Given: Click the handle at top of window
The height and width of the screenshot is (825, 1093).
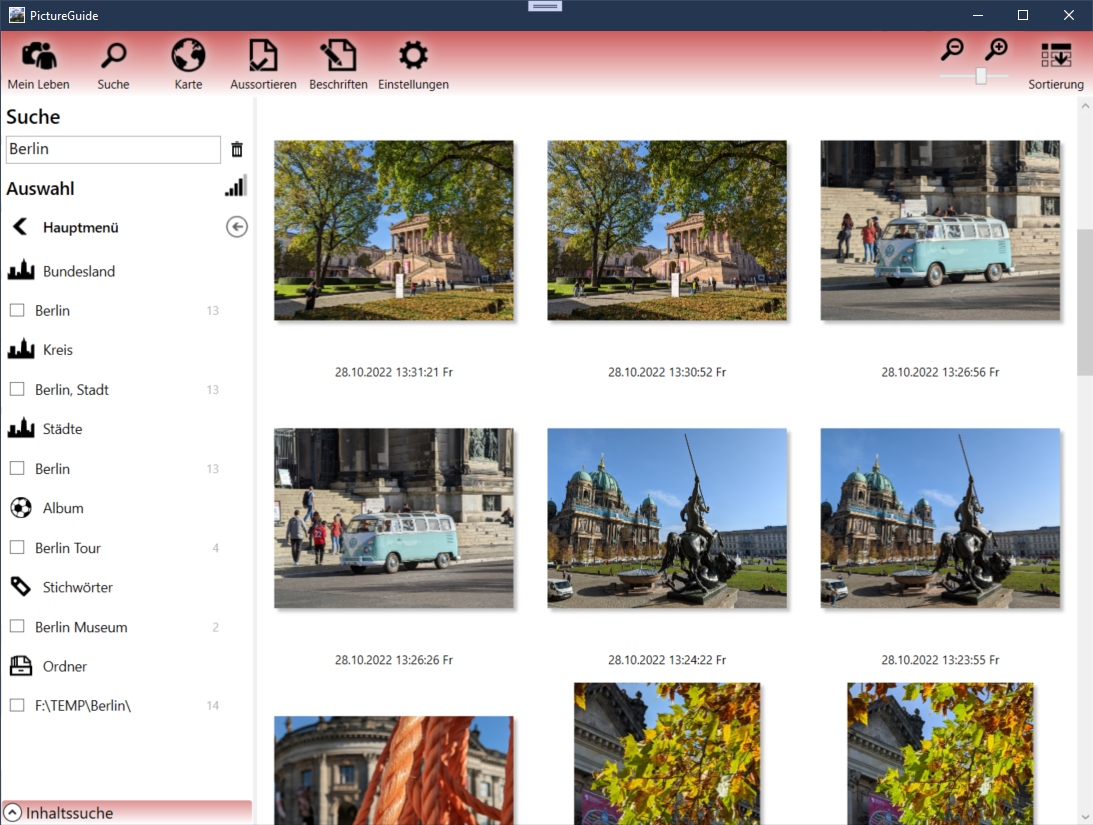Looking at the screenshot, I should (544, 6).
